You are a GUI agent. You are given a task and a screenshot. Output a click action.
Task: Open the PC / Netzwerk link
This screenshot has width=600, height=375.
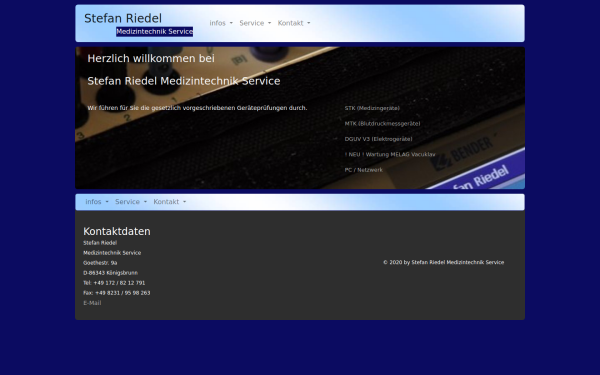click(364, 170)
